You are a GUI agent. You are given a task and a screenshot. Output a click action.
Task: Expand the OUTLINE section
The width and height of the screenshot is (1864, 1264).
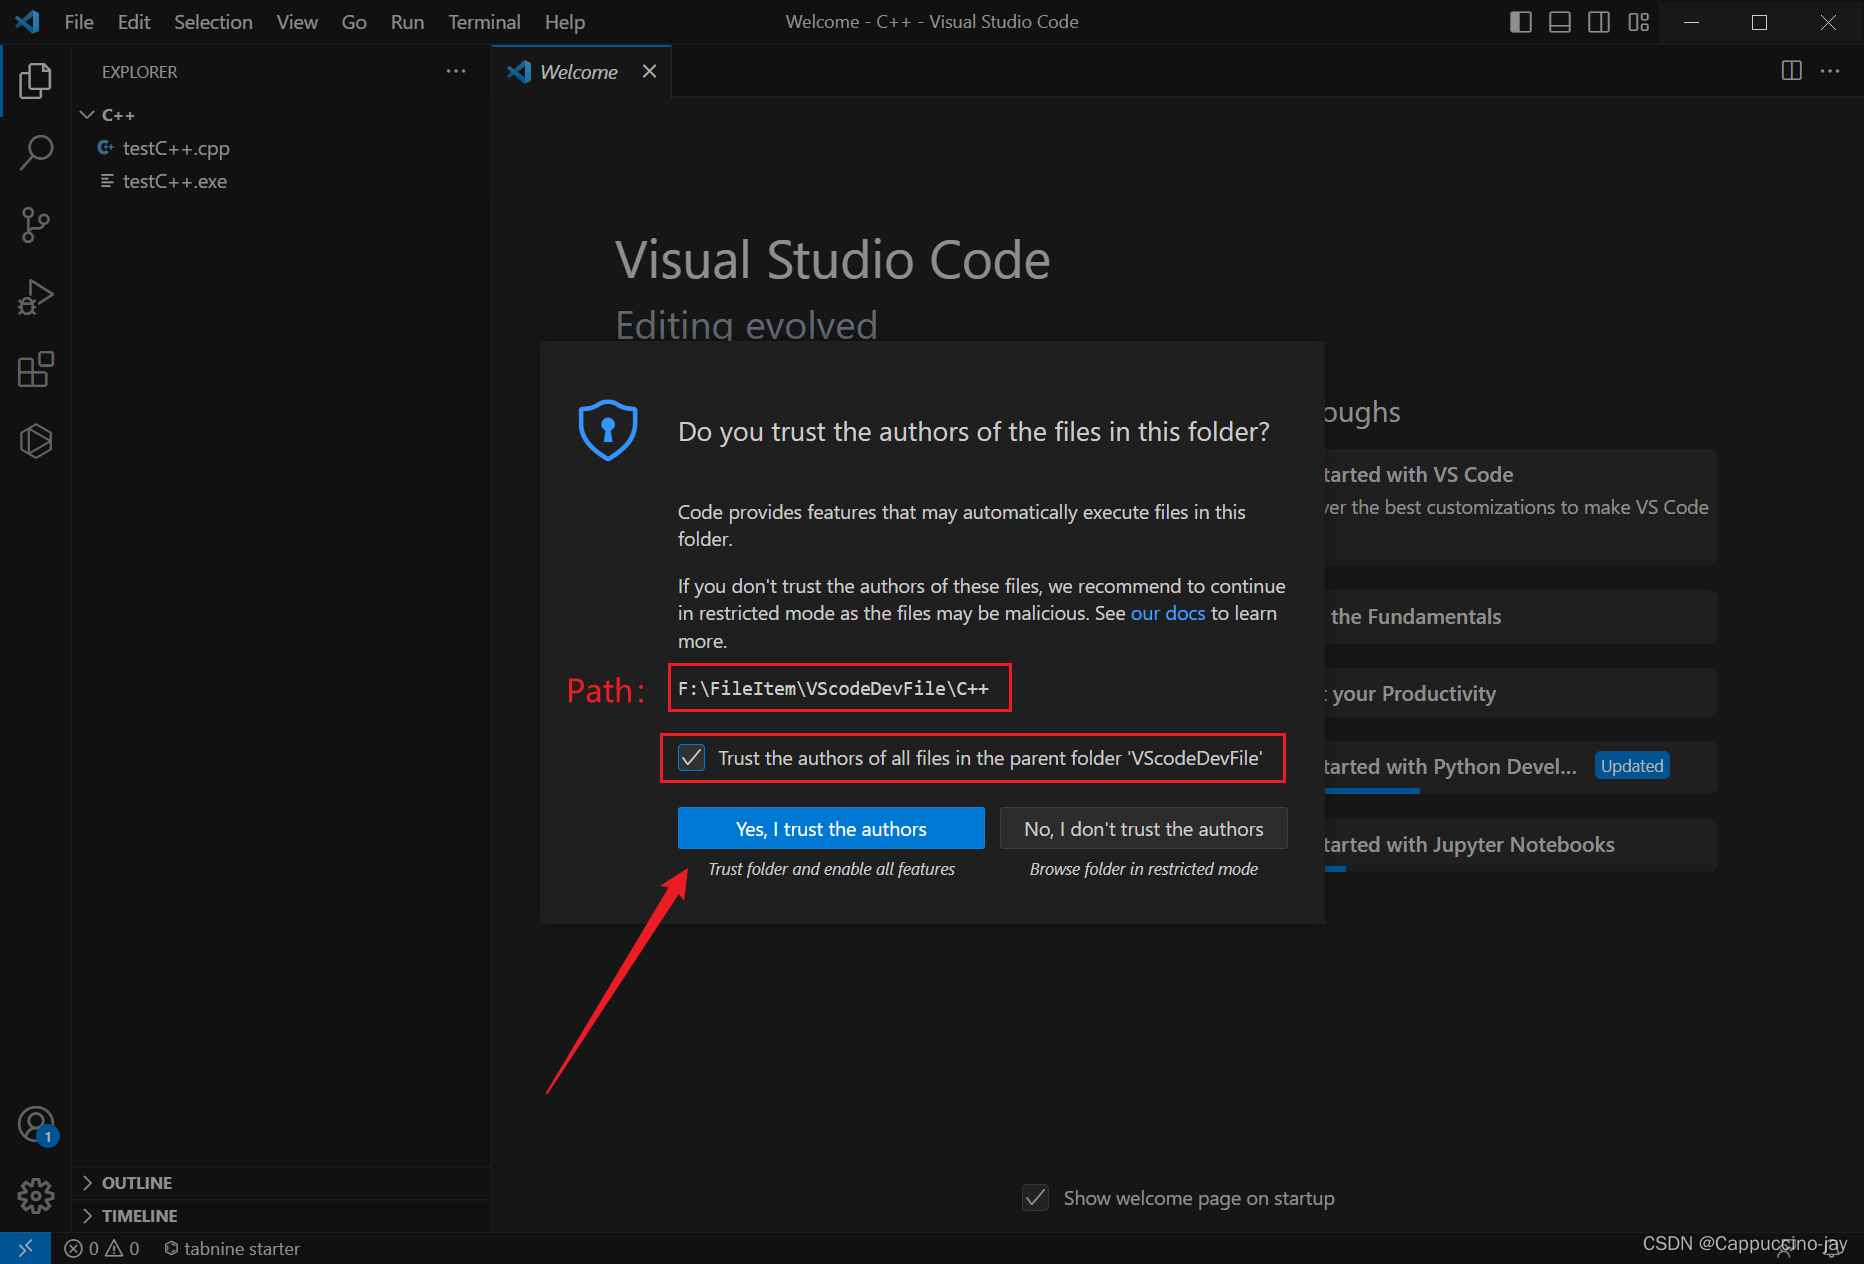281,1183
